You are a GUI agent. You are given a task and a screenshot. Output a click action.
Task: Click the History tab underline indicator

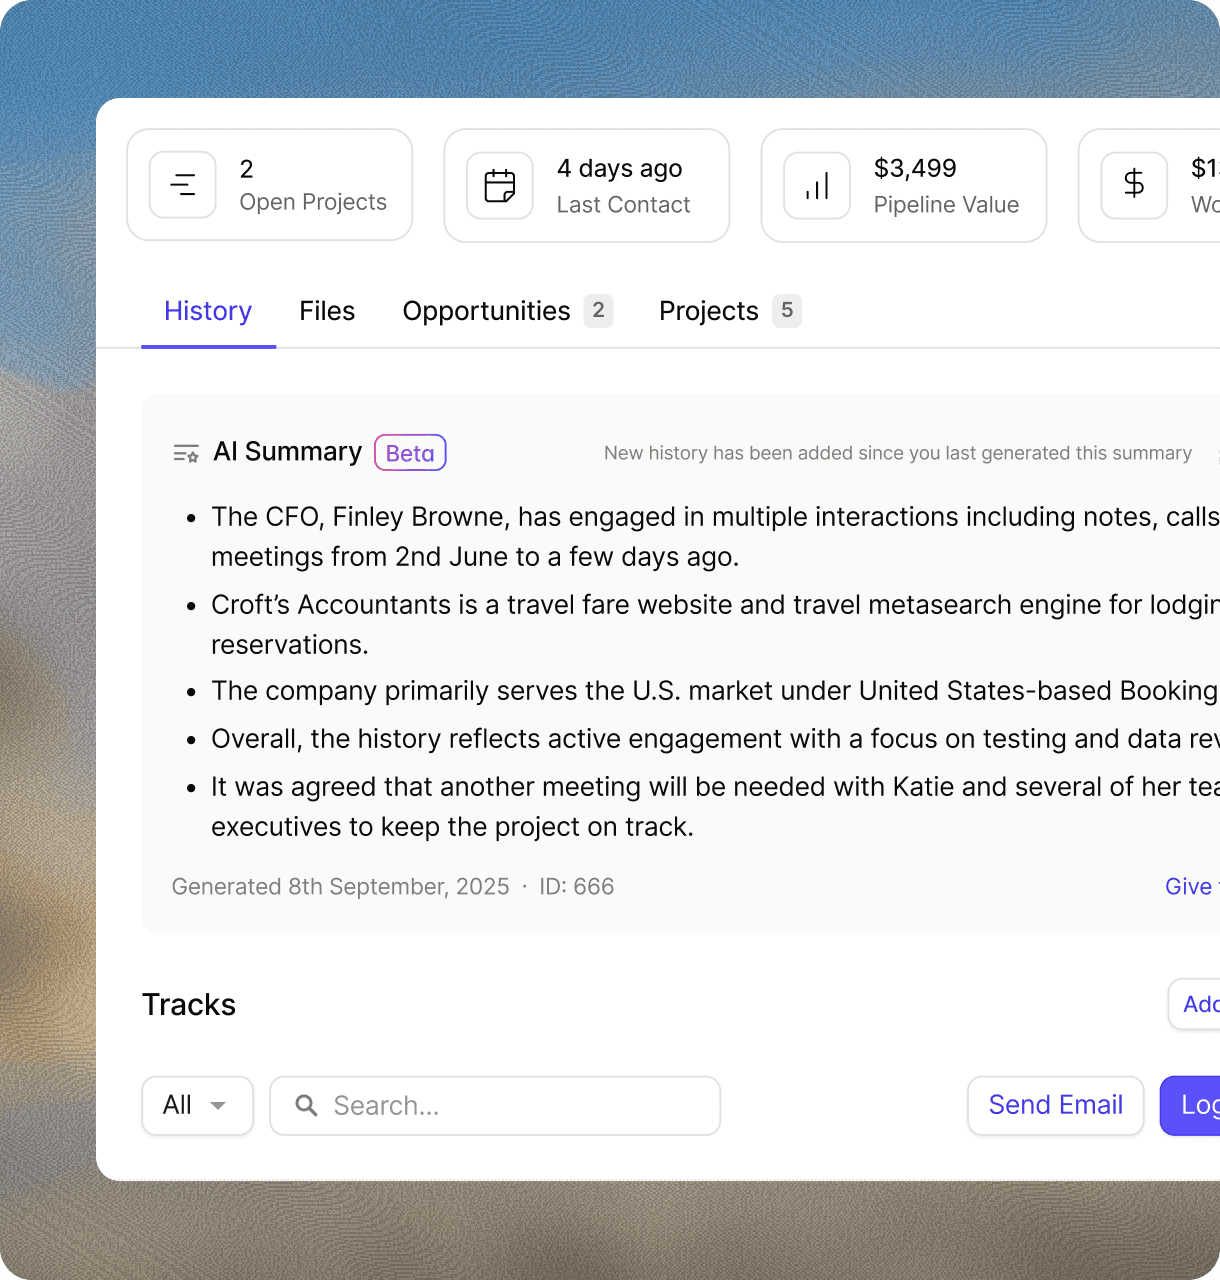(208, 345)
